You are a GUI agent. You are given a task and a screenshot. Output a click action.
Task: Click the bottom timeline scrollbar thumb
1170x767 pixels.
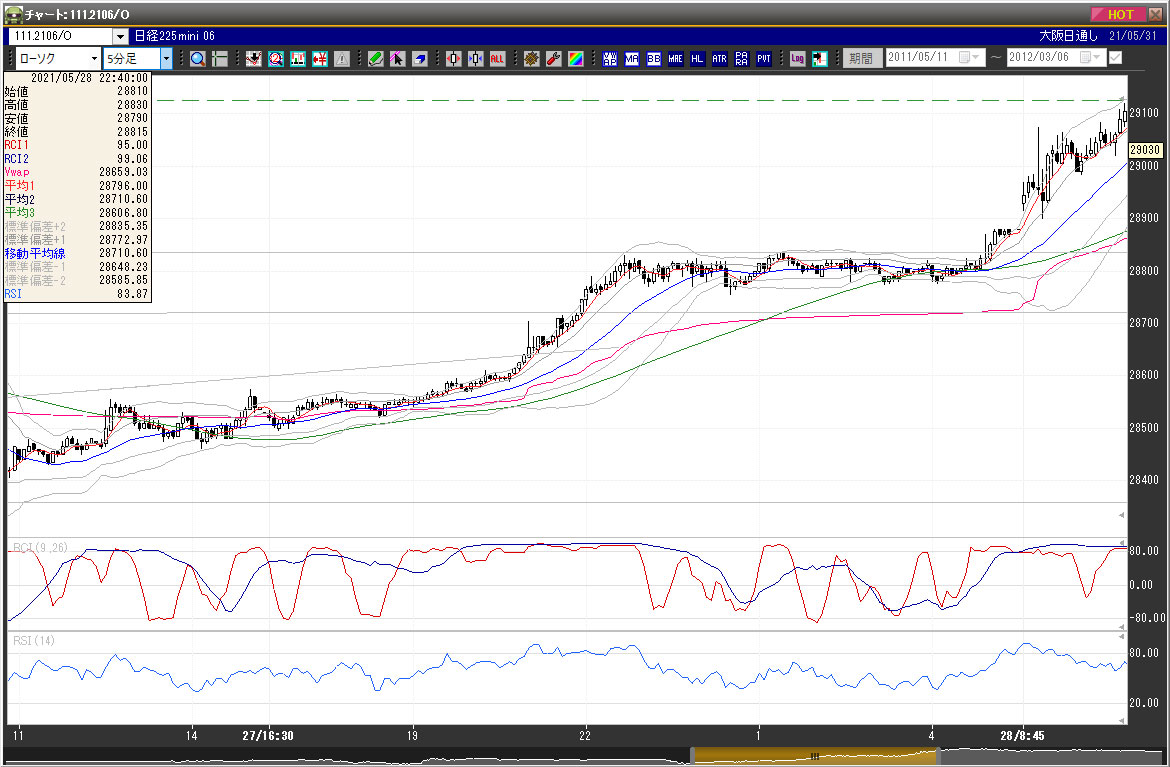(815, 756)
